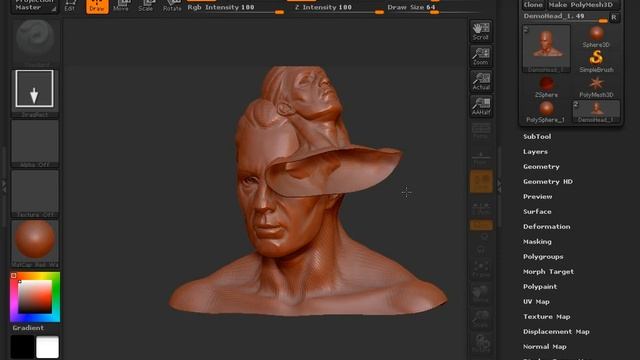Open the Polypaint section

540,287
